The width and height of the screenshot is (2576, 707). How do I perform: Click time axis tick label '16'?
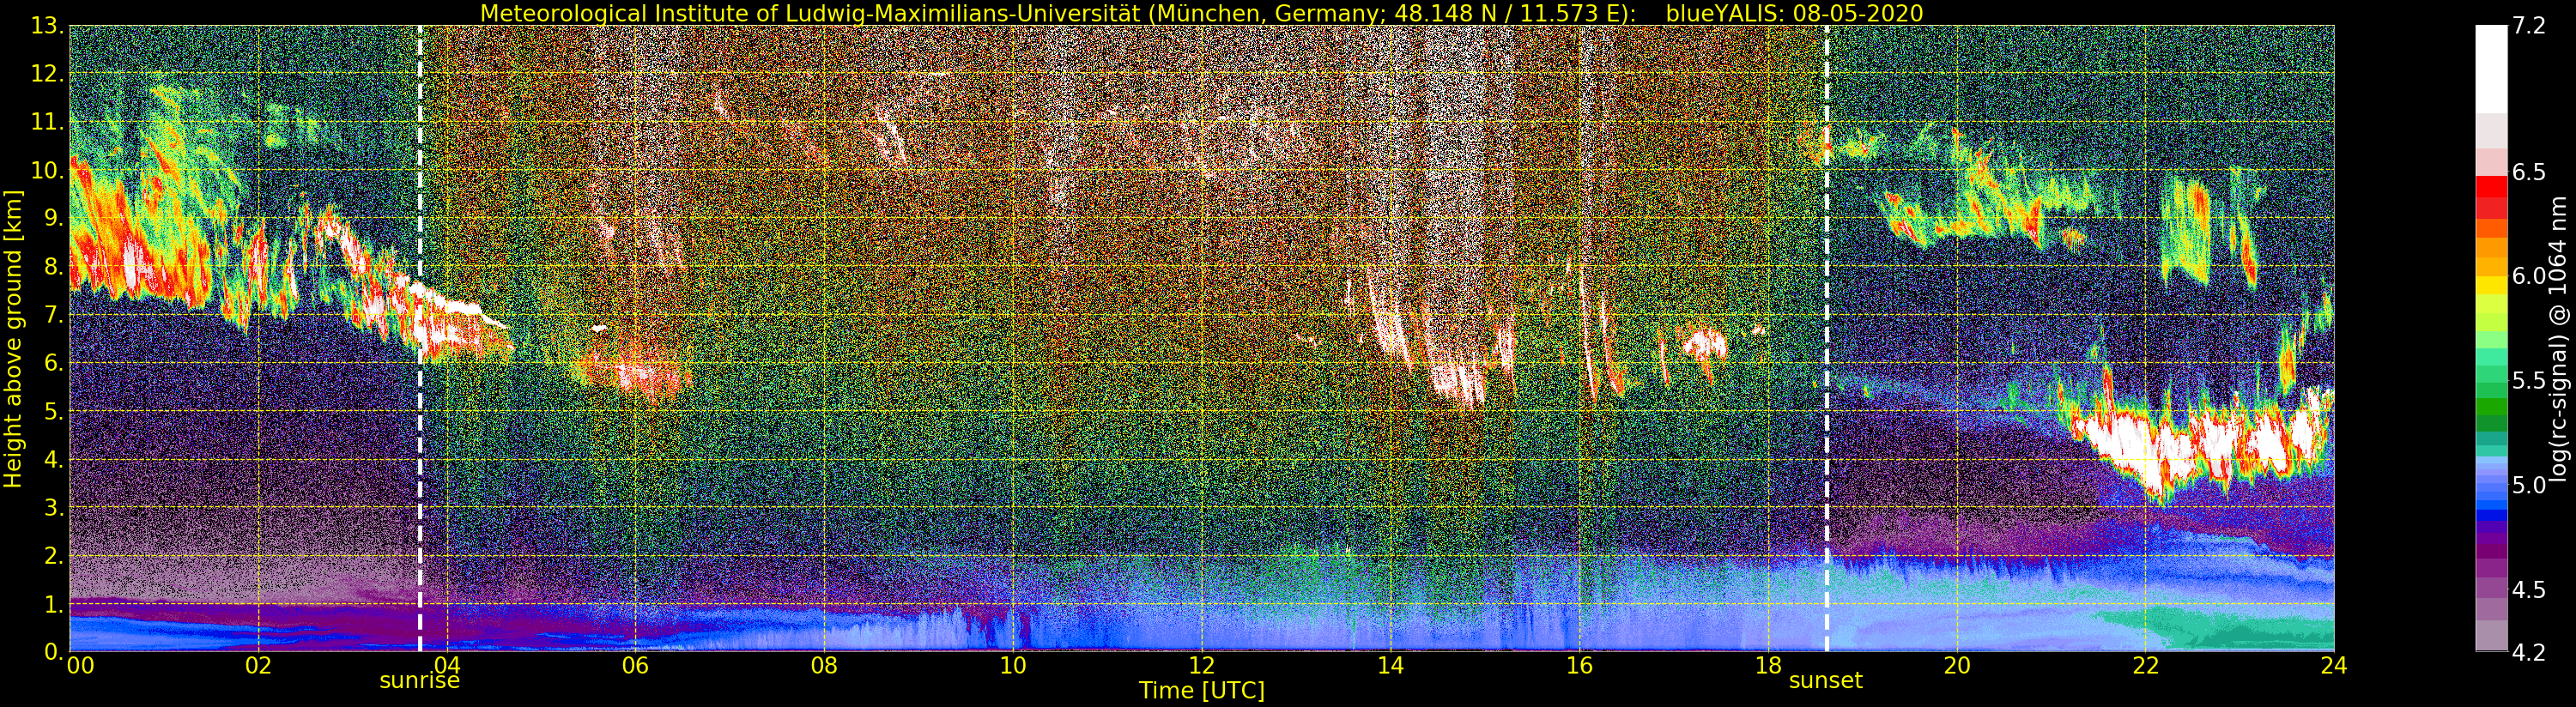point(1579,666)
